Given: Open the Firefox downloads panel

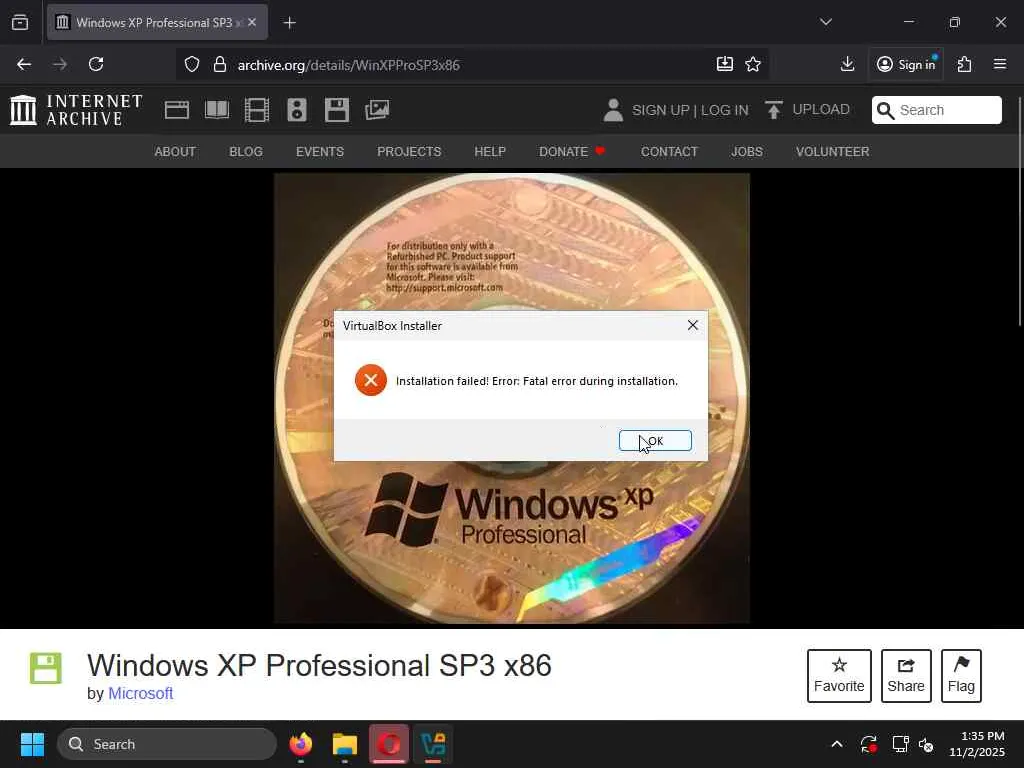Looking at the screenshot, I should 847,64.
